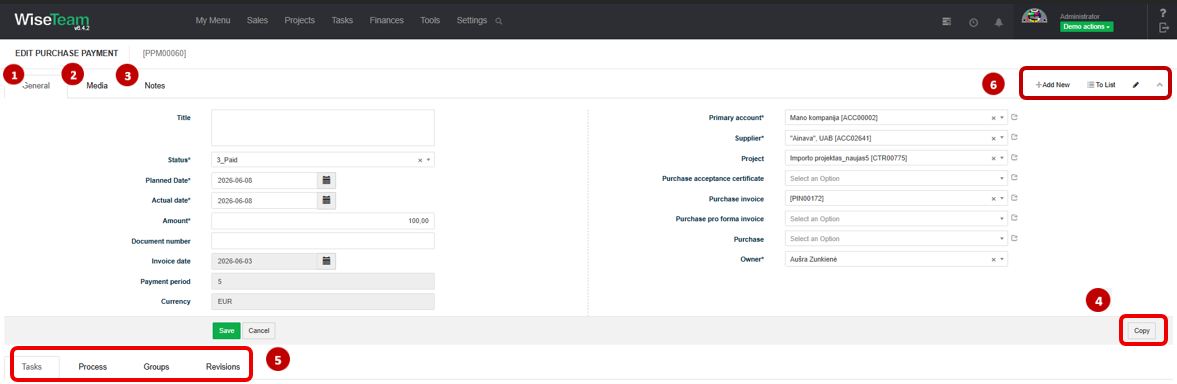Collapse the panel with the up chevron
Image resolution: width=1177 pixels, height=384 pixels.
click(x=1159, y=85)
